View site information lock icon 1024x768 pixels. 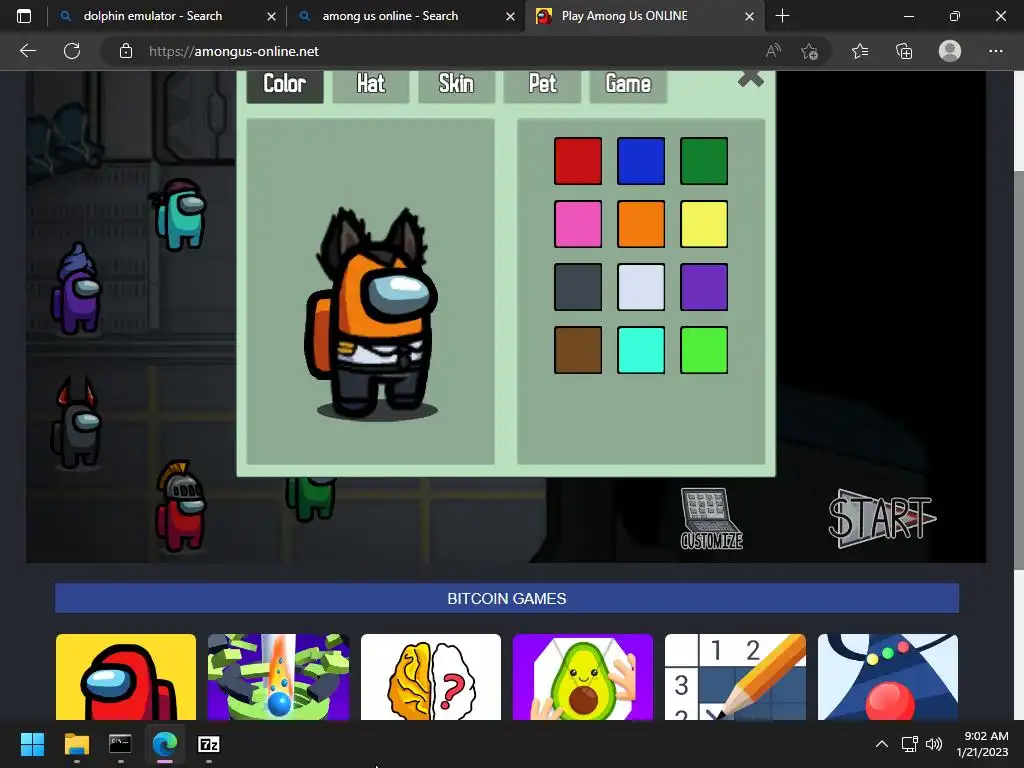pos(126,51)
